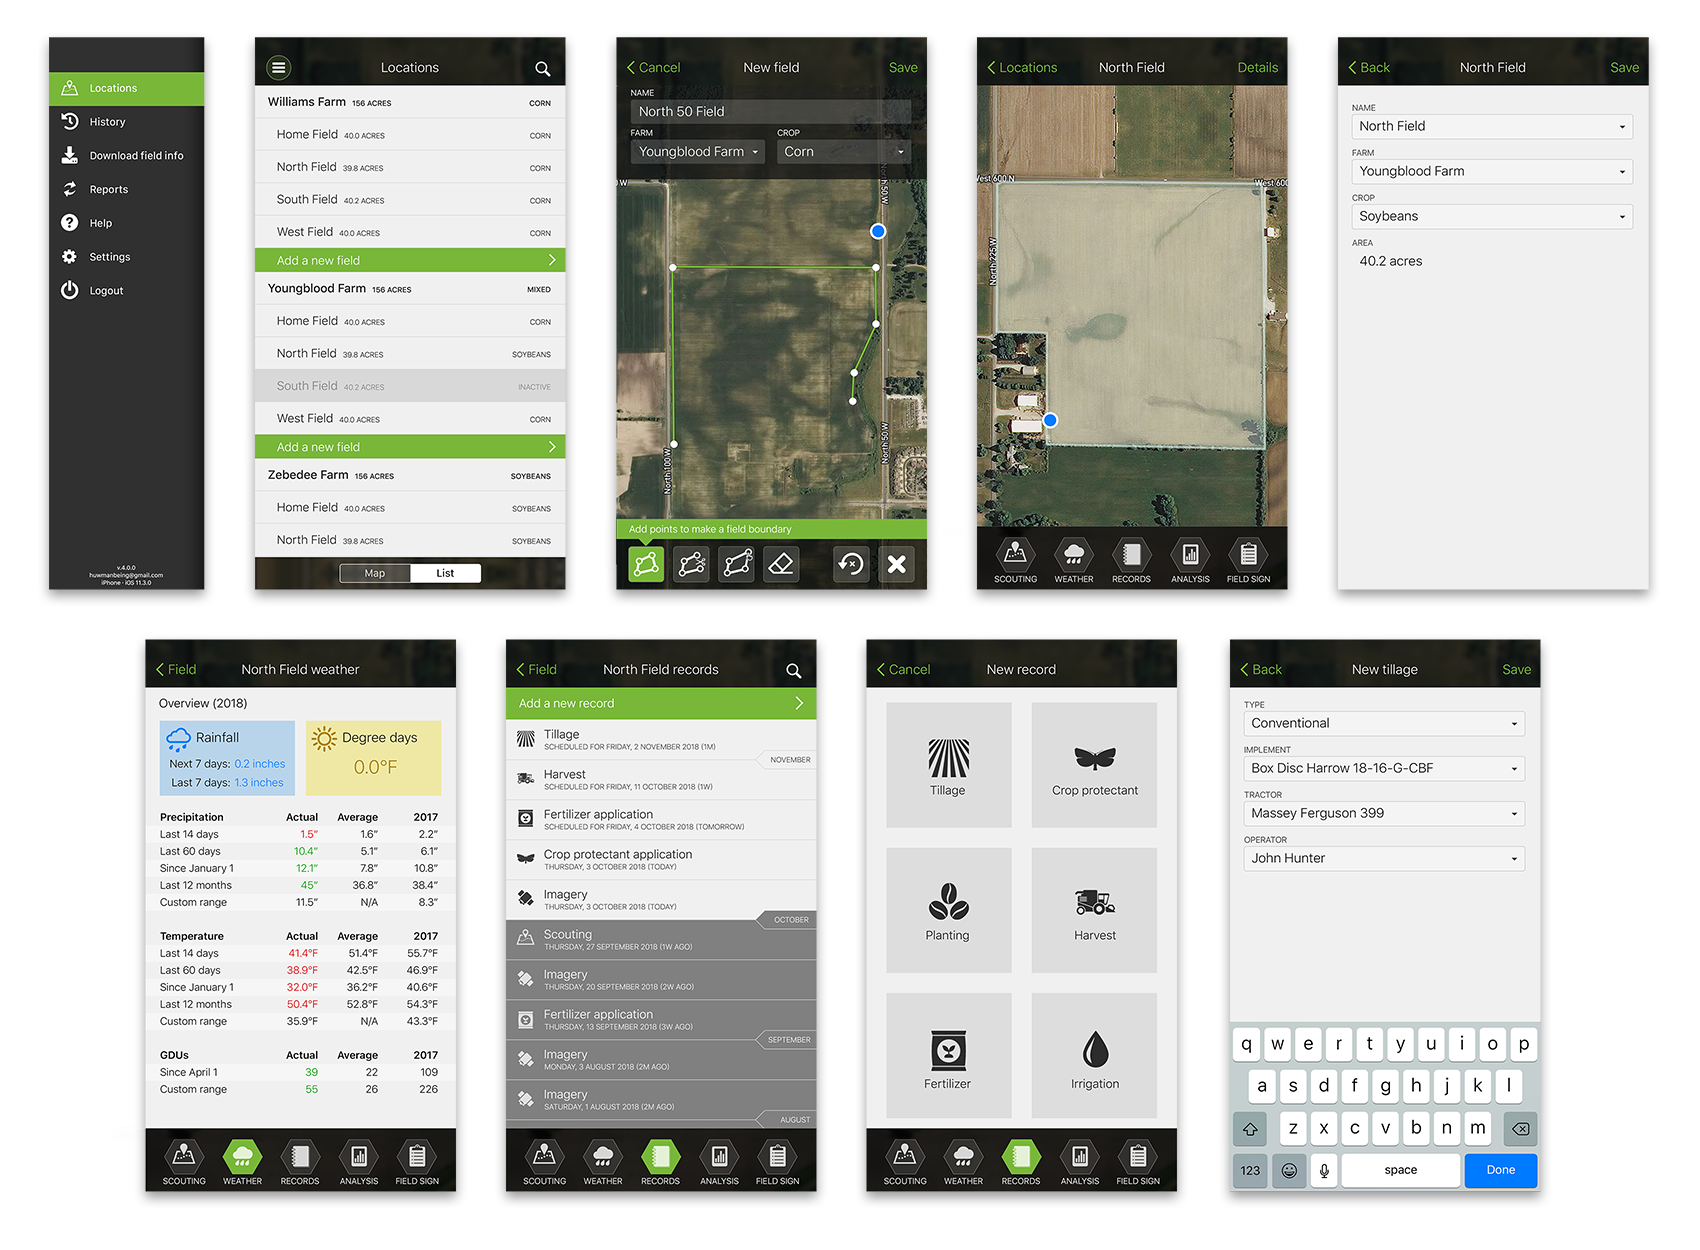
Task: Toggle the shift key on the keyboard
Action: click(1250, 1129)
